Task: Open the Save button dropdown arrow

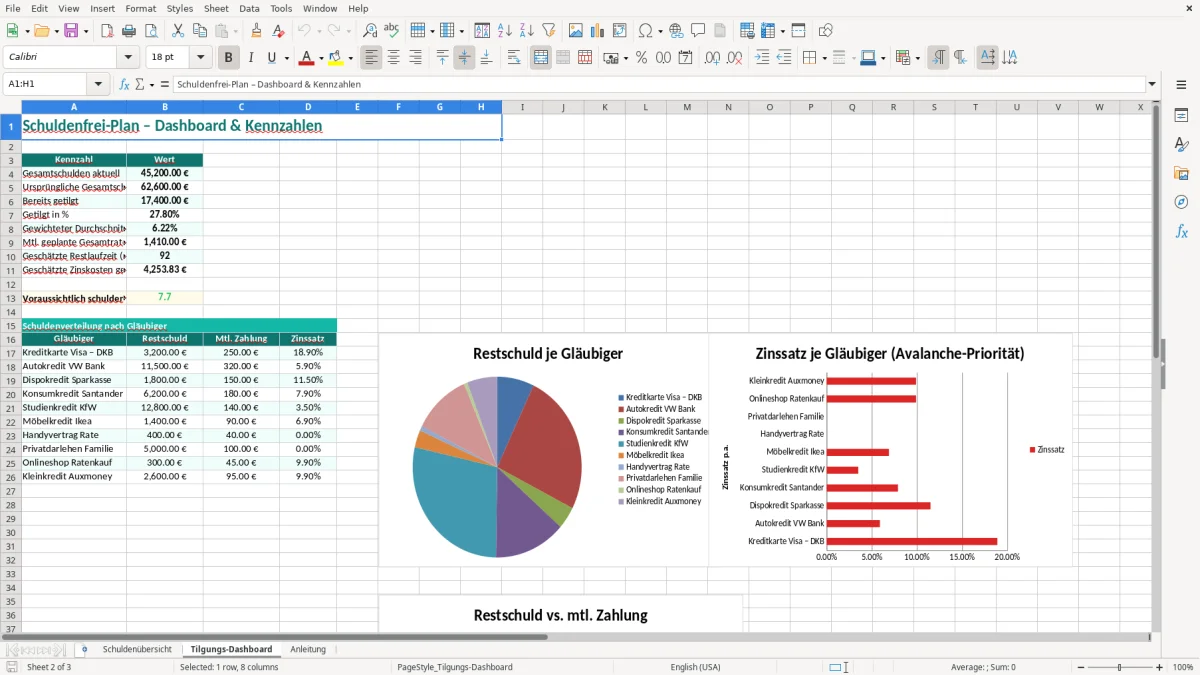Action: [x=86, y=31]
